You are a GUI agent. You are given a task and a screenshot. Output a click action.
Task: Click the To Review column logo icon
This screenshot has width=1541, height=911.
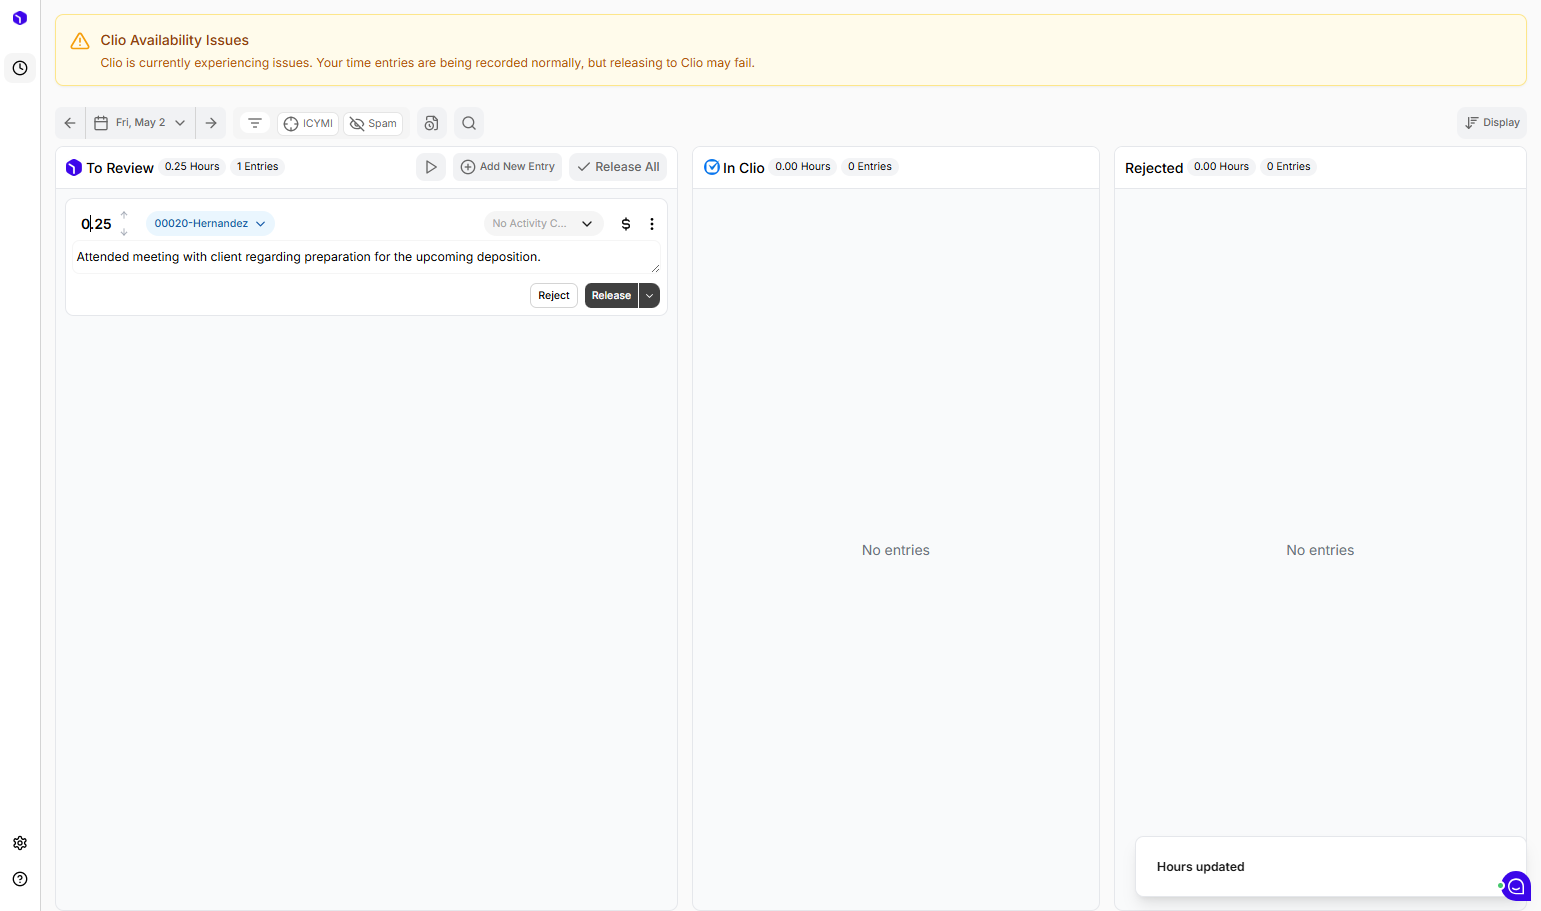point(74,168)
